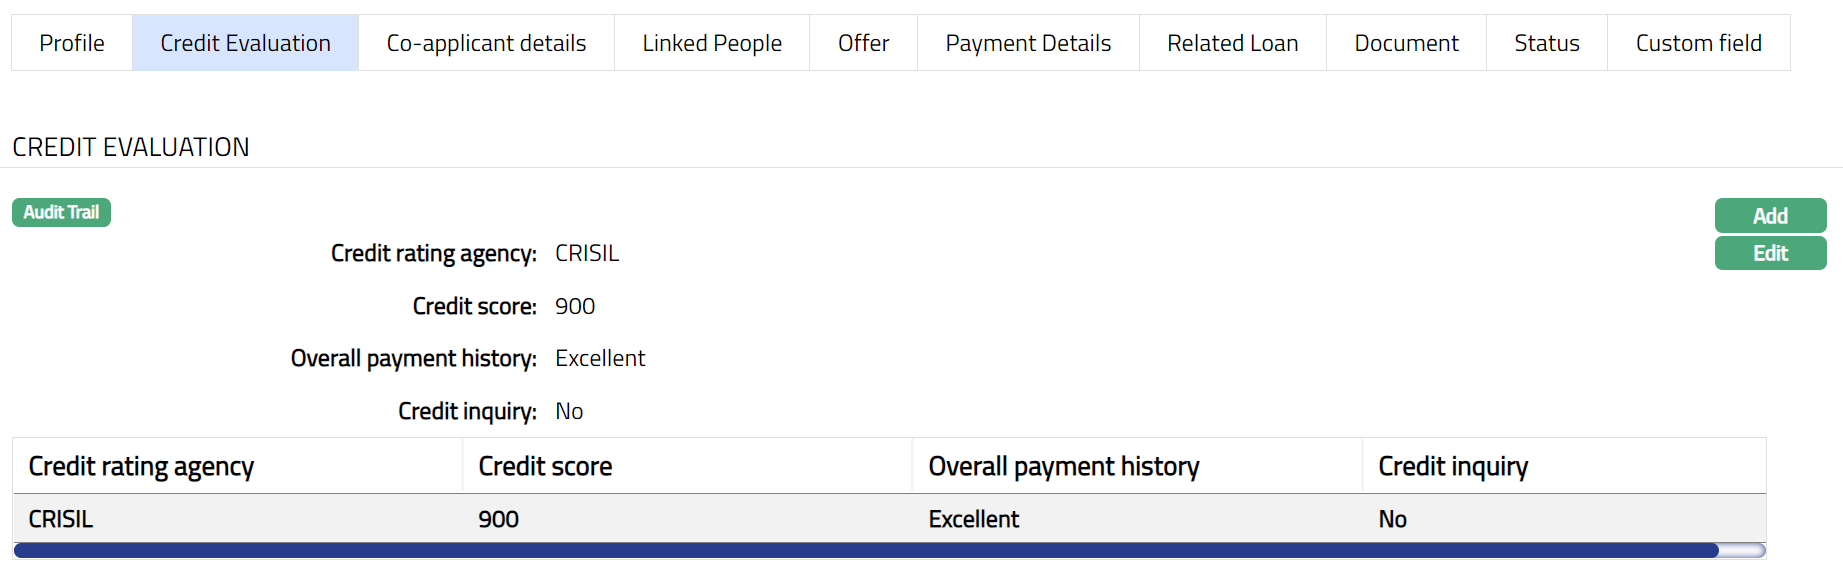The width and height of the screenshot is (1843, 573).
Task: Open the Custom field tab
Action: tap(1698, 43)
